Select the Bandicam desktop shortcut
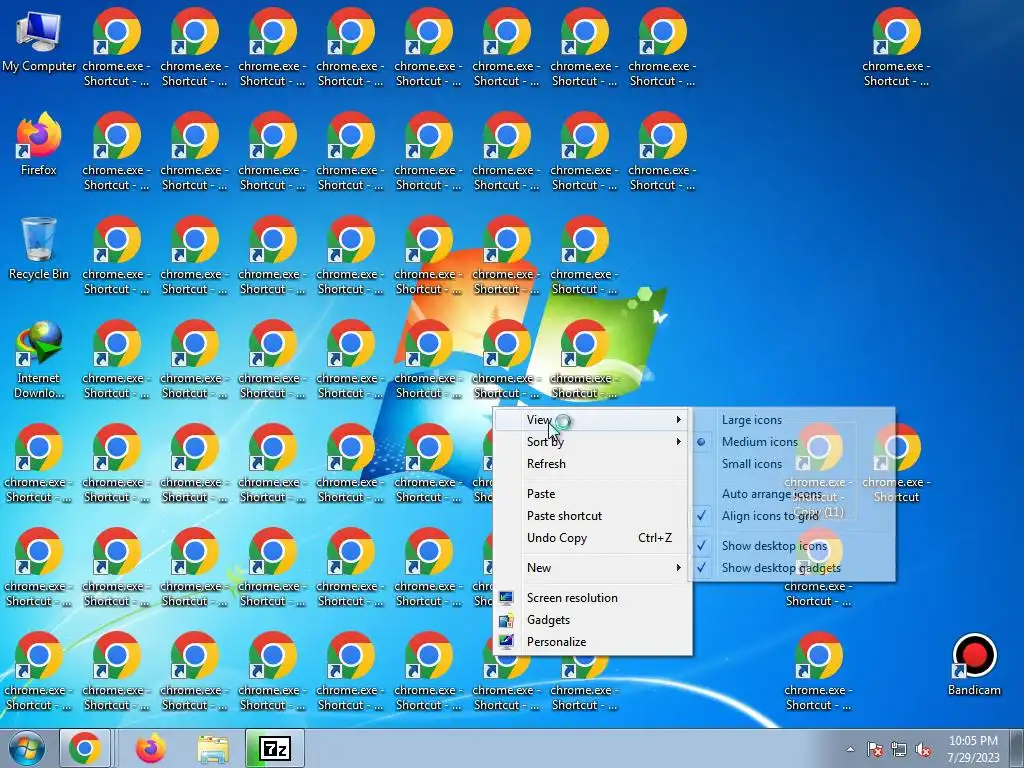Screen dimensions: 1024x768 coord(974,664)
